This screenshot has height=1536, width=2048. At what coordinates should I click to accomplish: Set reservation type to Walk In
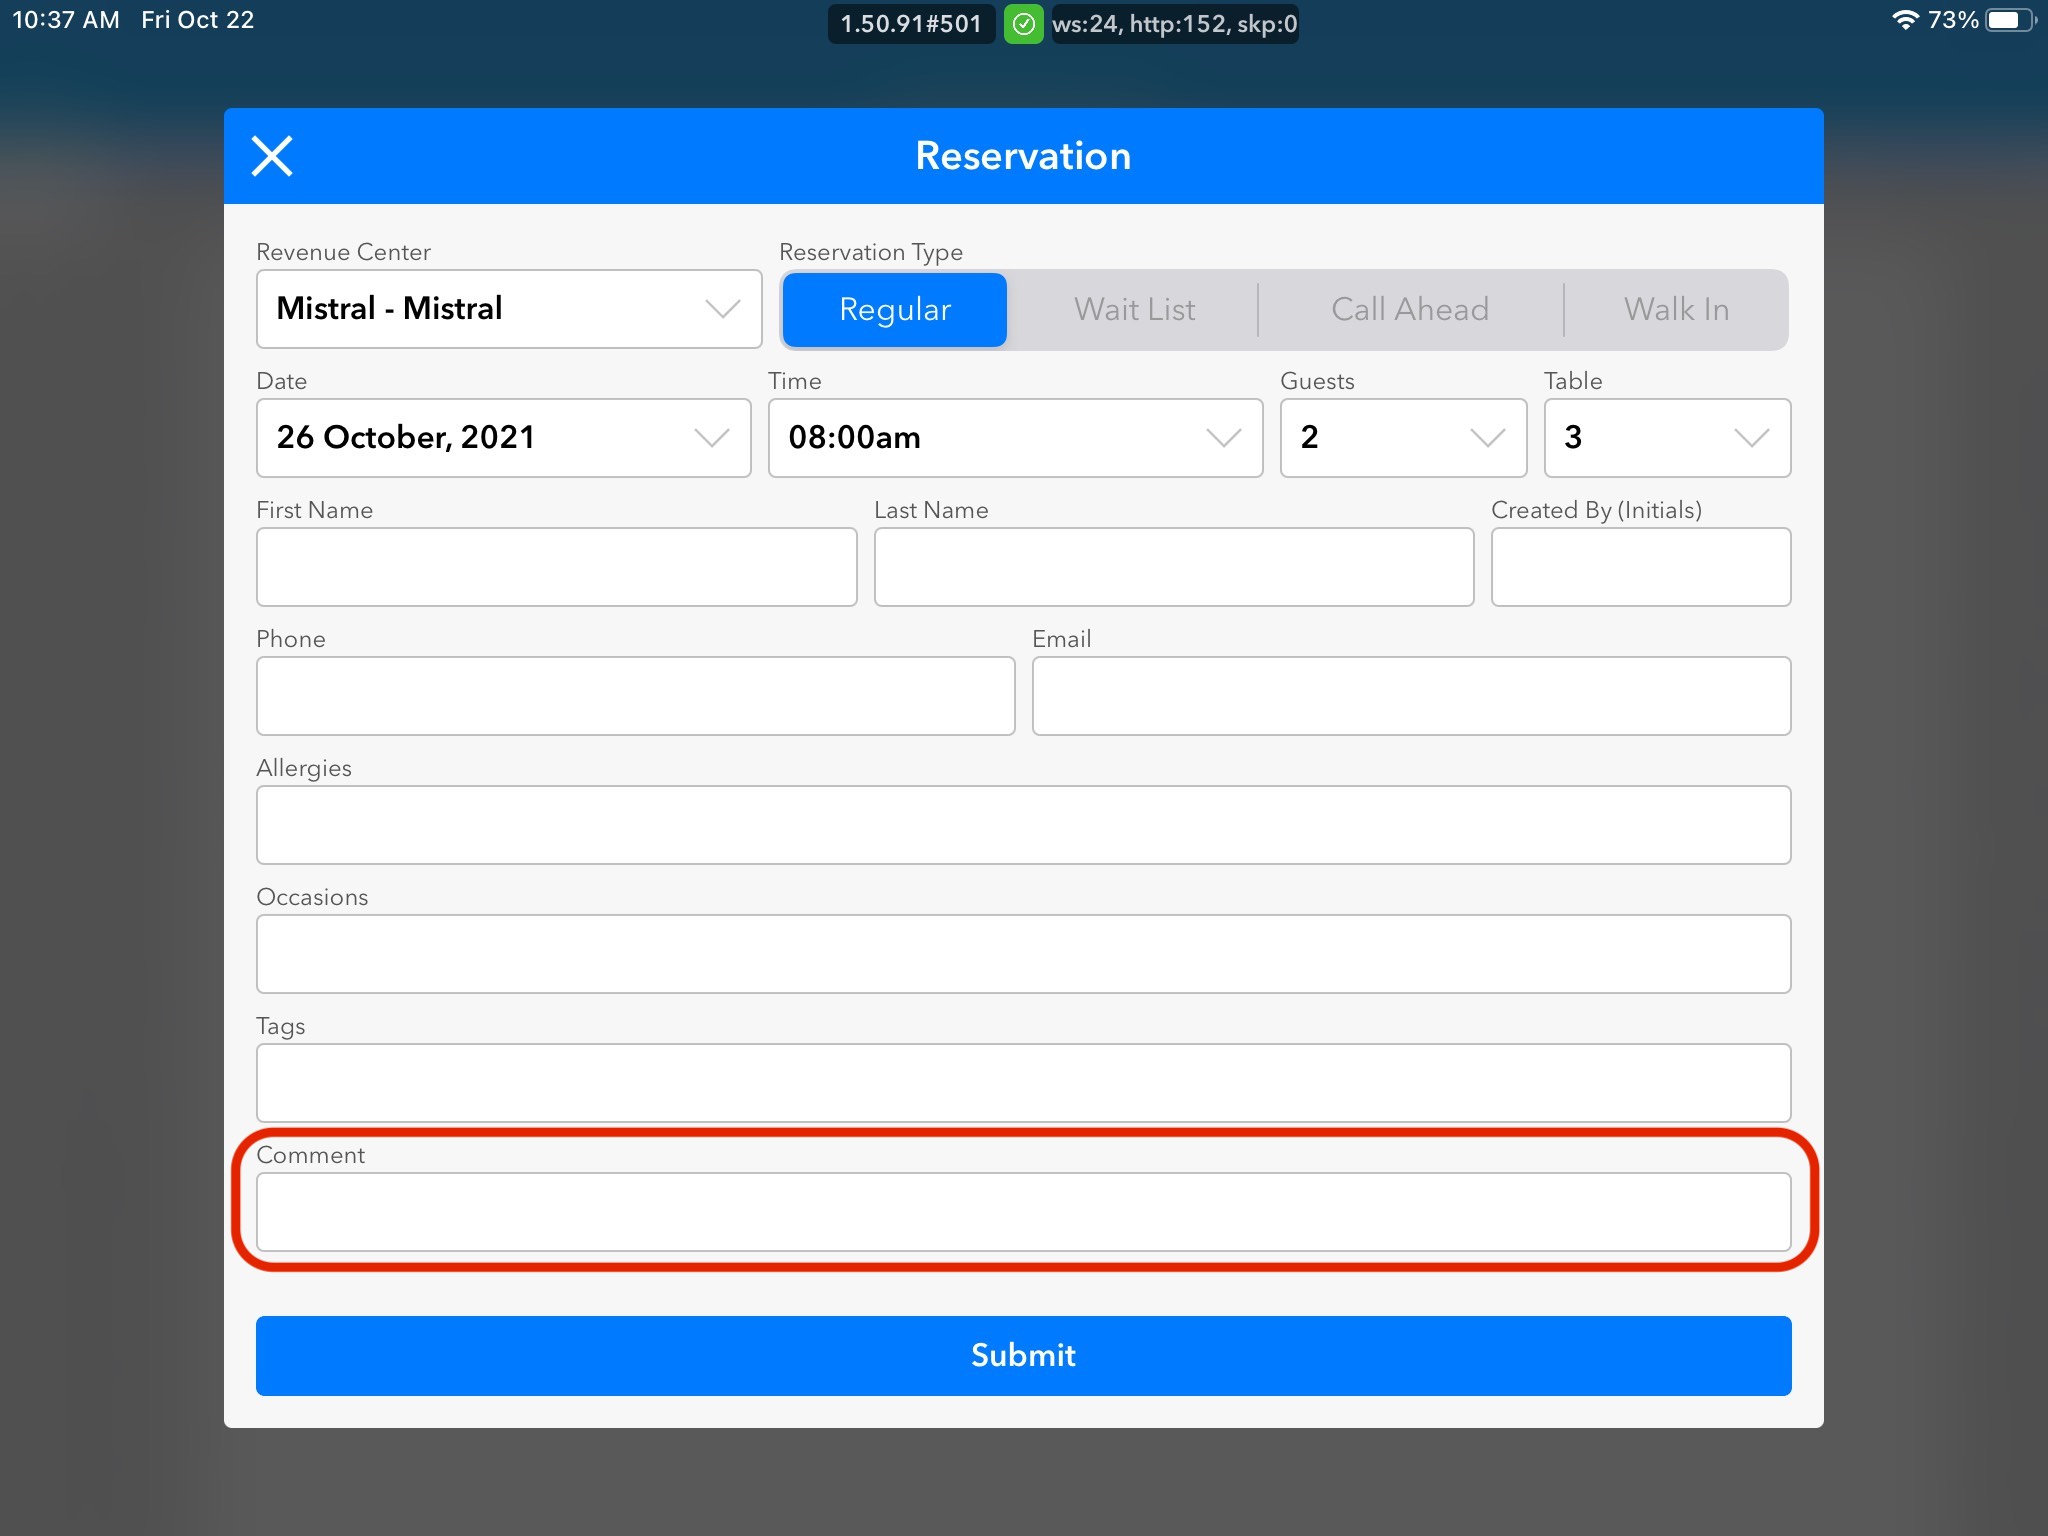coord(1676,310)
